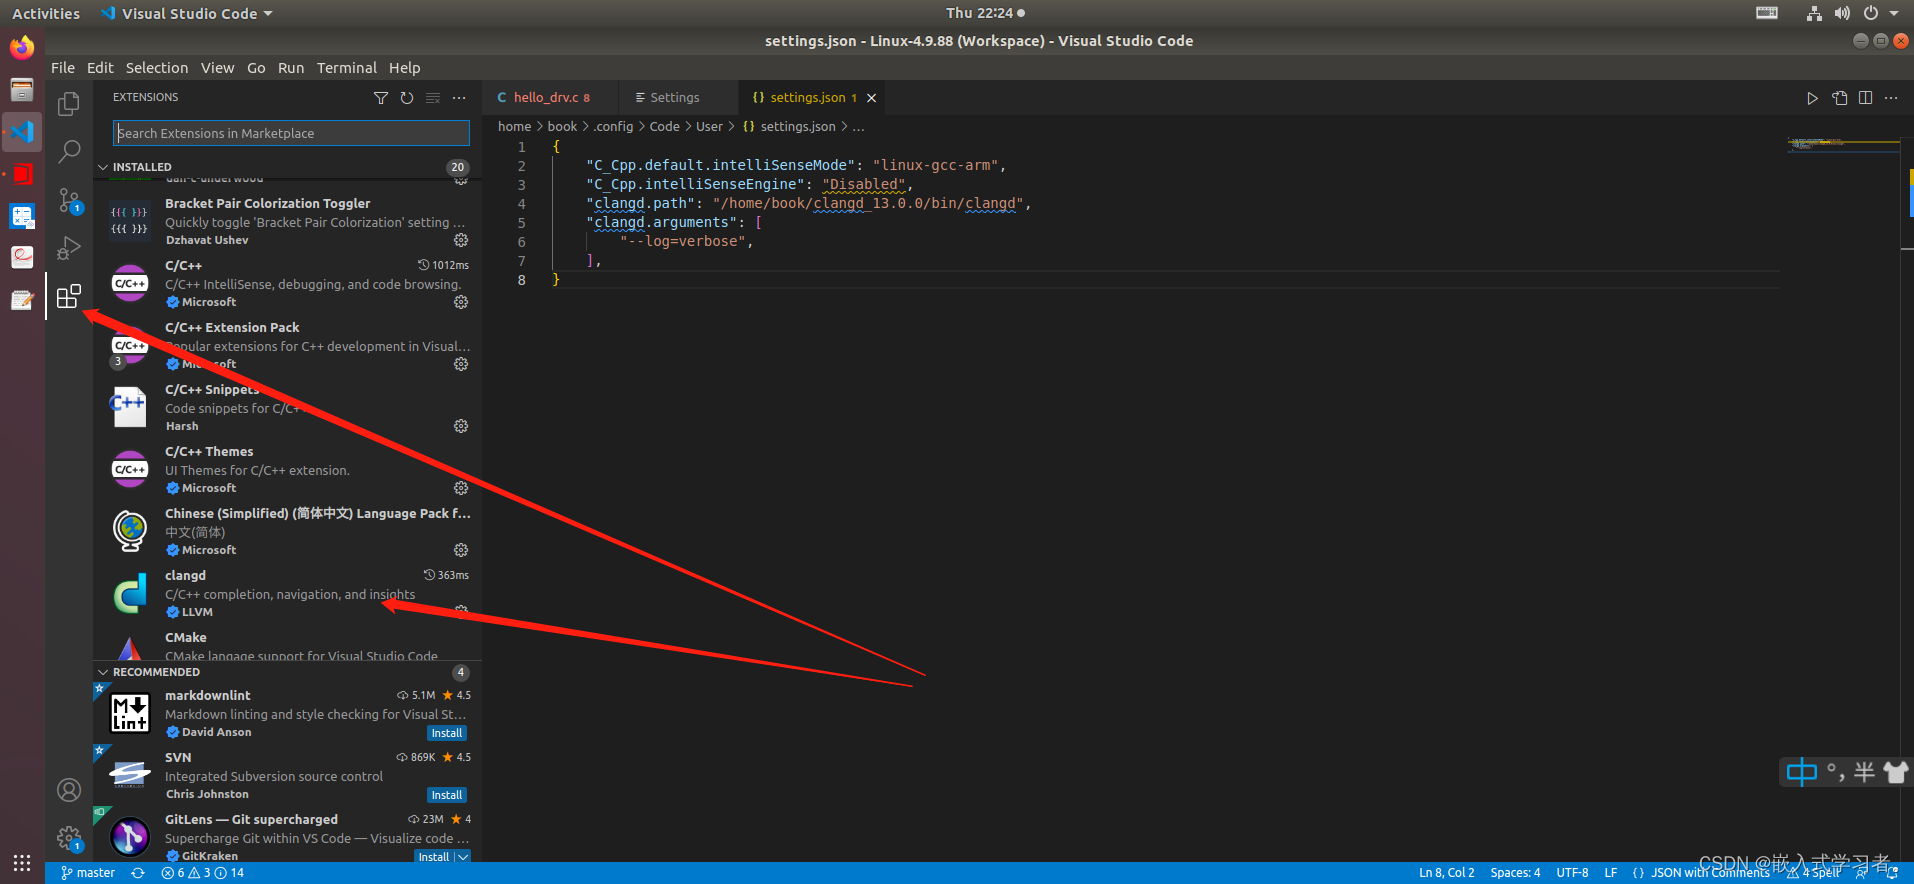Click LF end of line setting
Screen dimensions: 1914x884
click(x=1611, y=873)
